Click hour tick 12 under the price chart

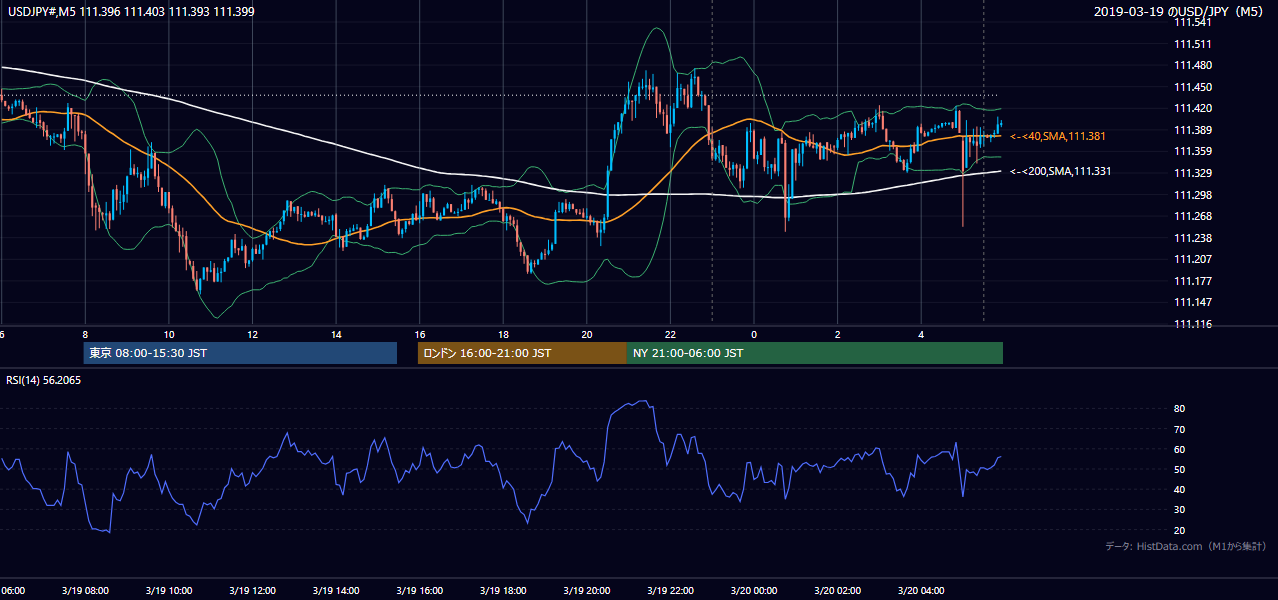(x=252, y=334)
